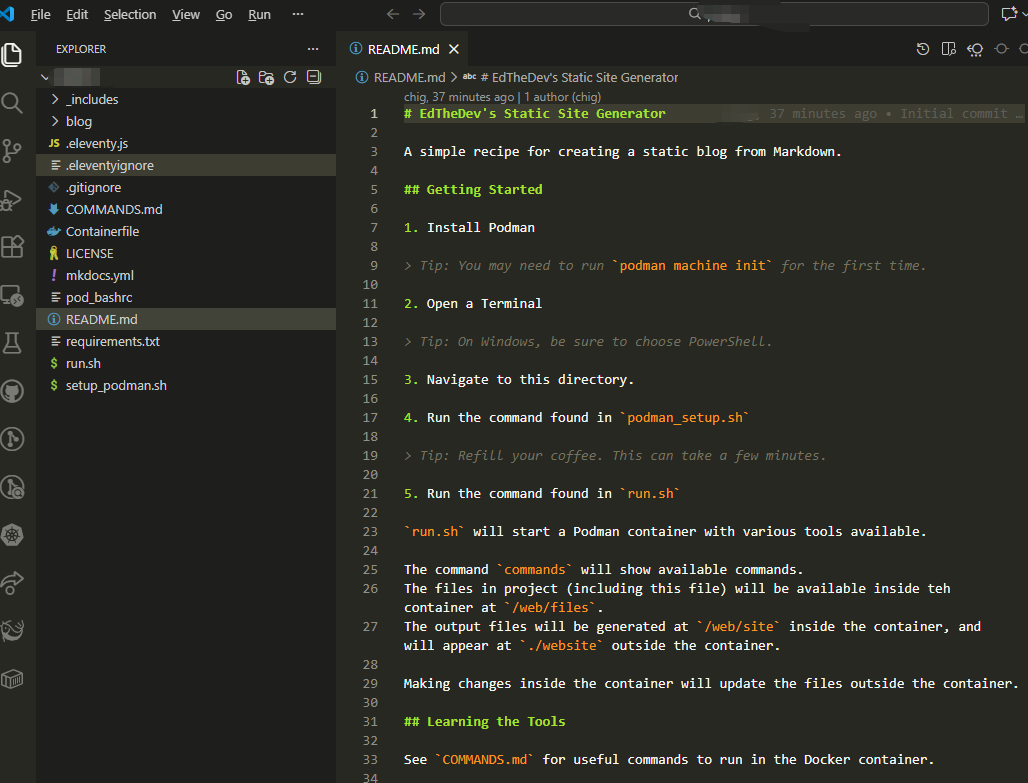Image resolution: width=1028 pixels, height=783 pixels.
Task: Open the Git graph circular branch icon
Action: [x=12, y=439]
